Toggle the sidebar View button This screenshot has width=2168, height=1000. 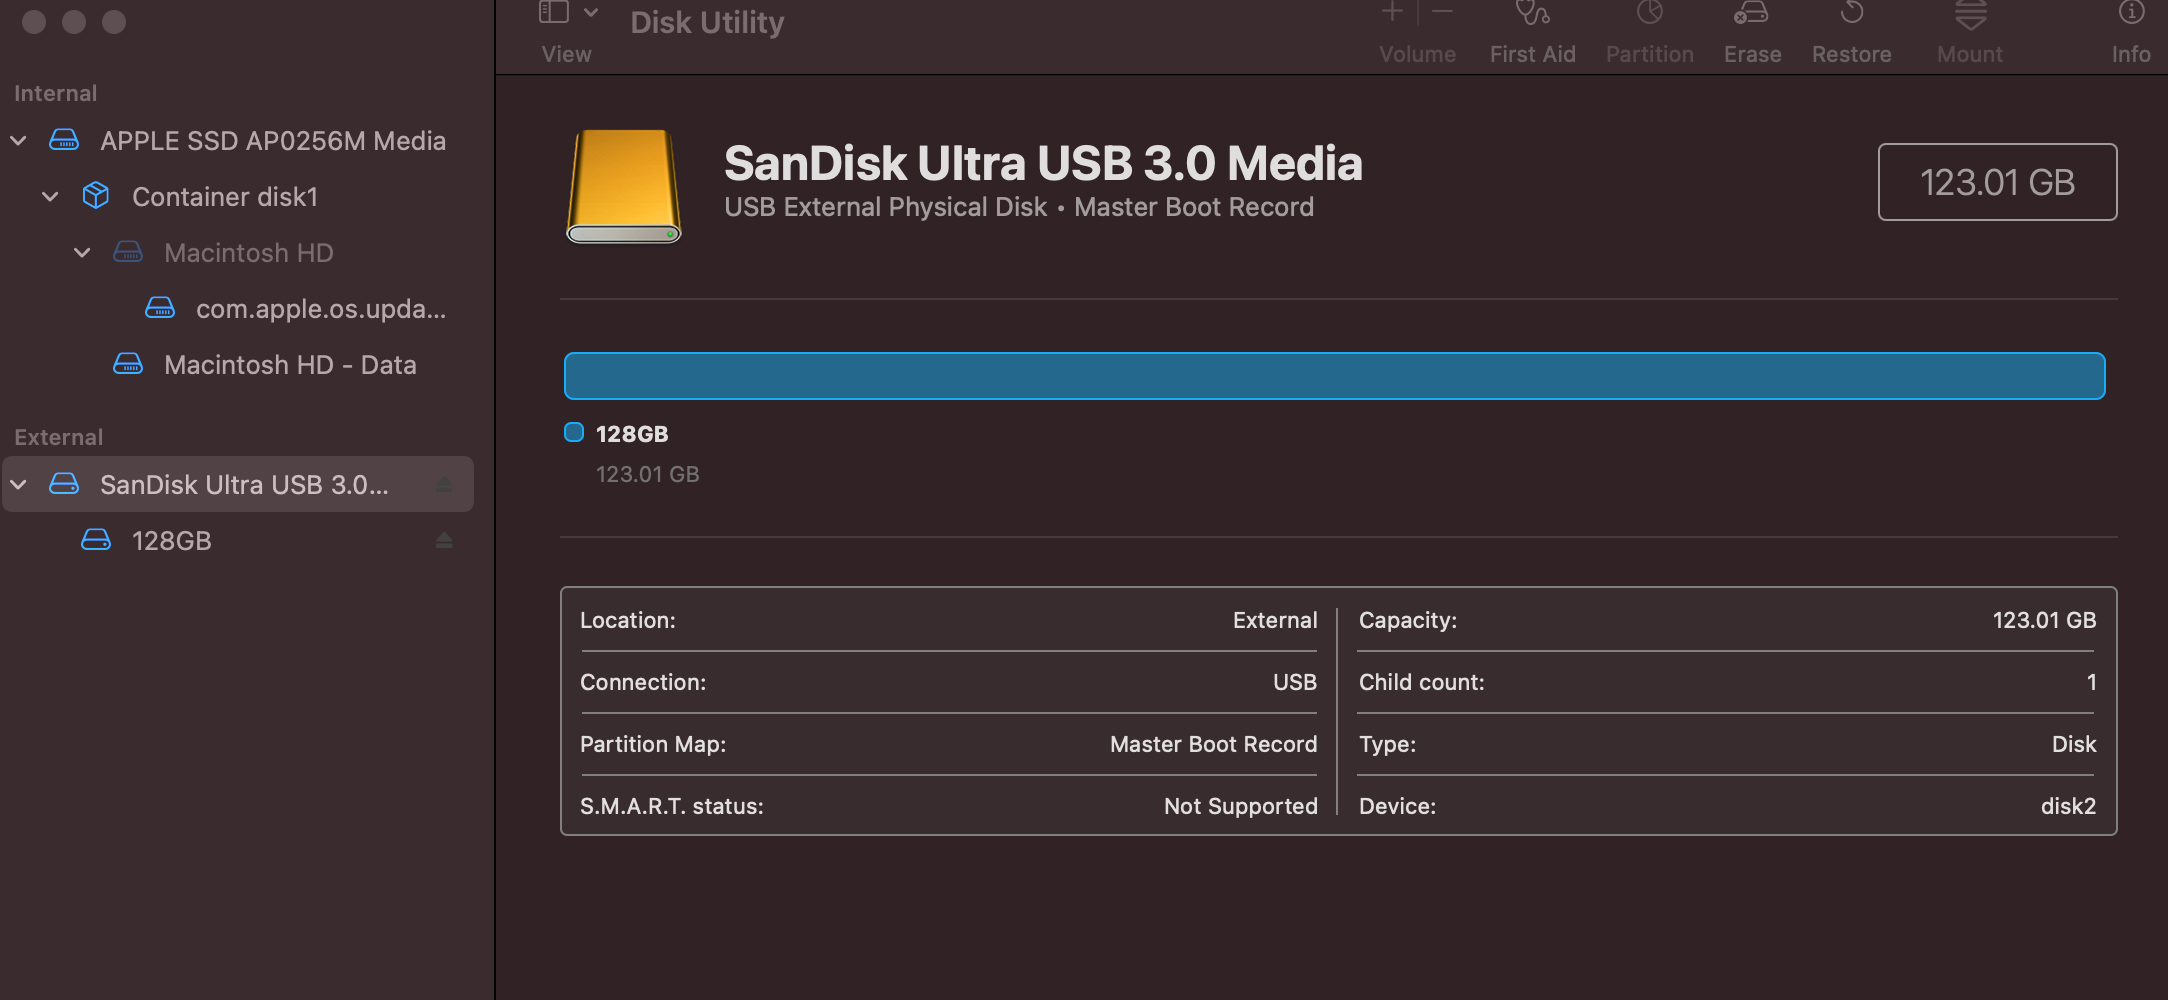[554, 13]
